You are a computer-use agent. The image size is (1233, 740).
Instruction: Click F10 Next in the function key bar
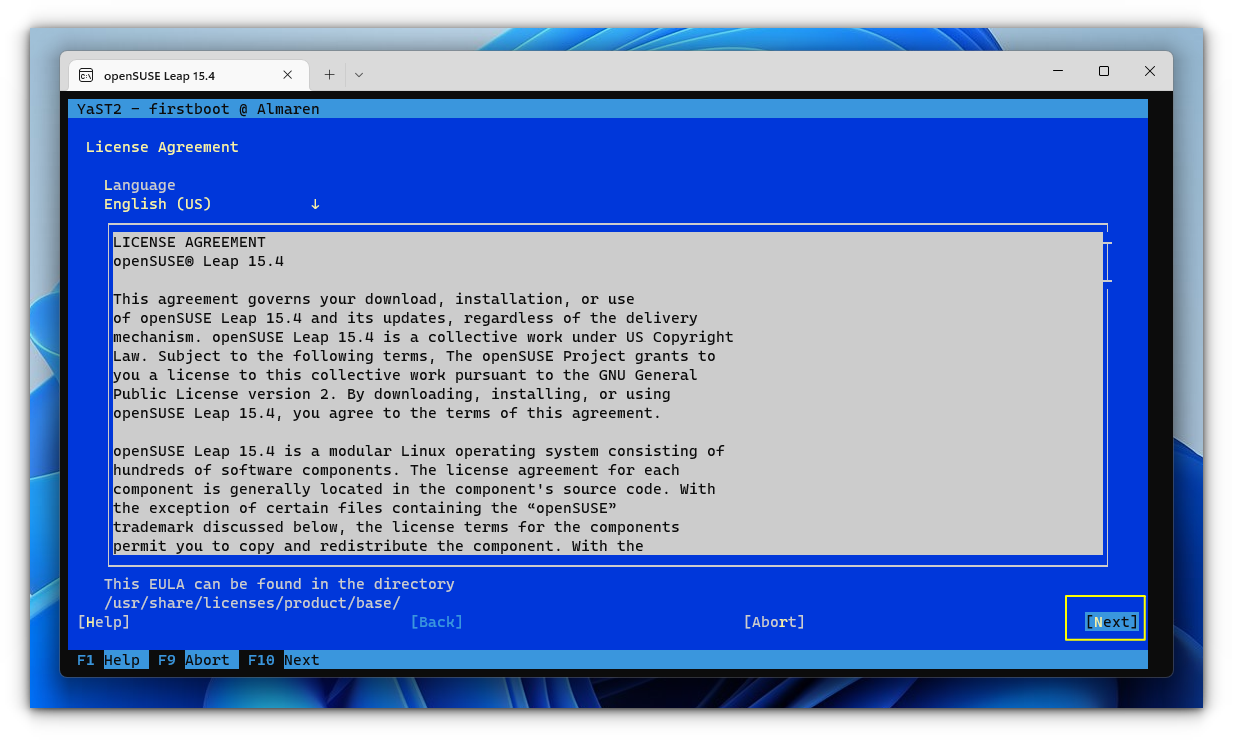[x=284, y=660]
